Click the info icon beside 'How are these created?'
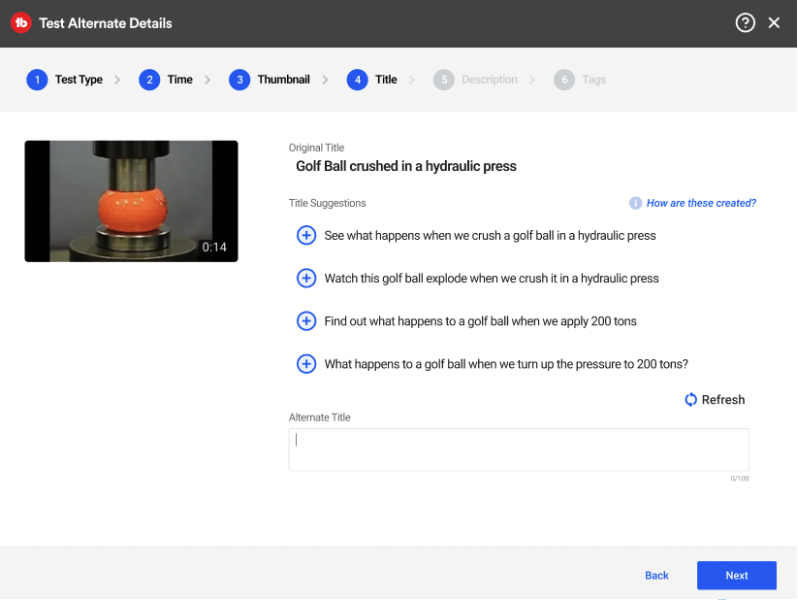Screen dimensions: 798x600 coord(635,203)
